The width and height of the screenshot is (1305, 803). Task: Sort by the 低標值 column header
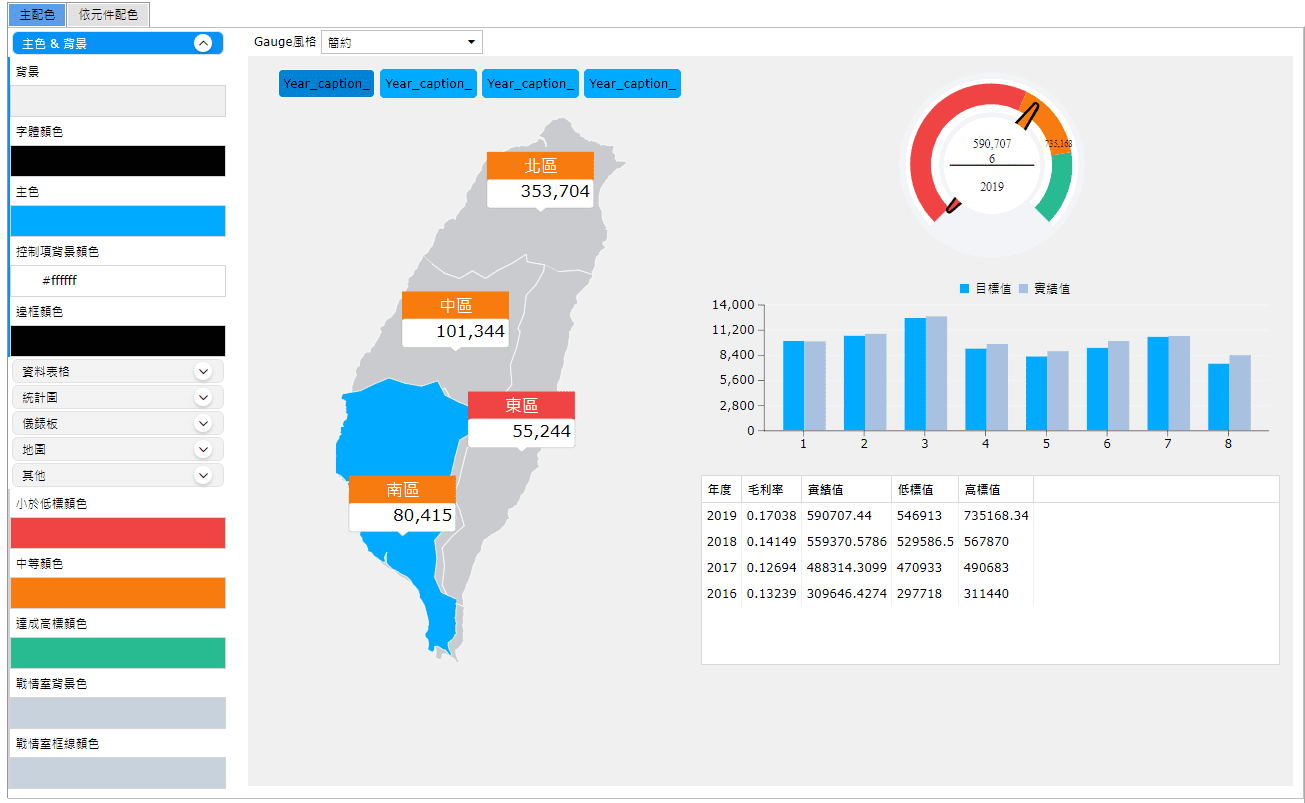pyautogui.click(x=925, y=490)
